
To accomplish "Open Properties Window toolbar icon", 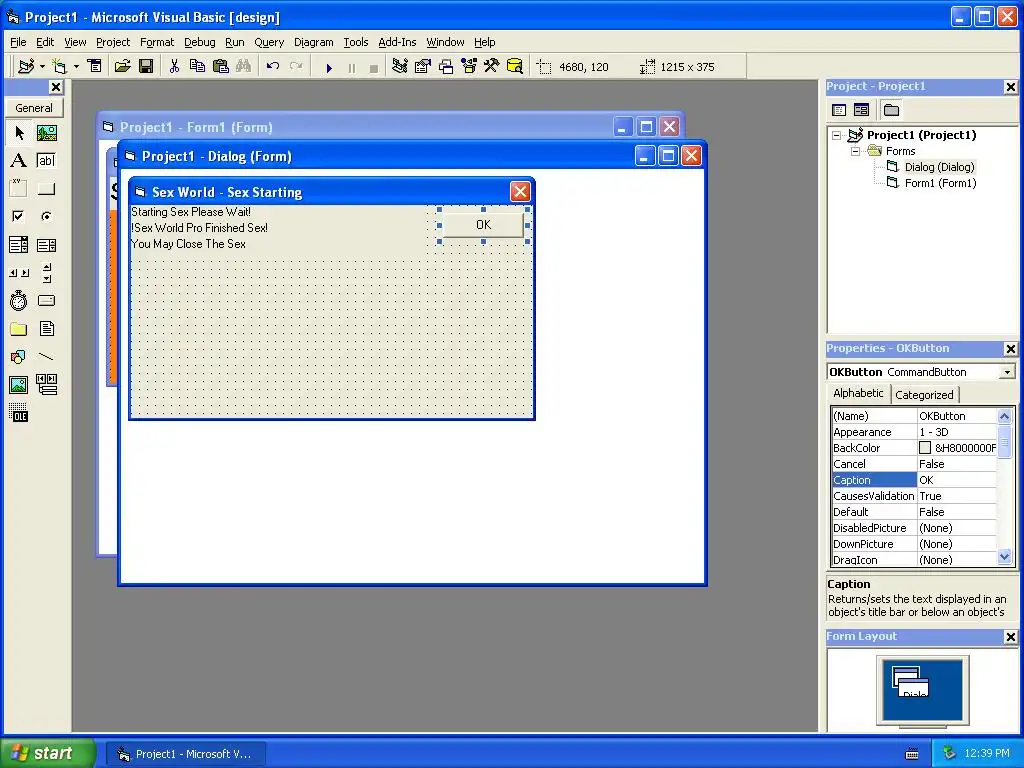I will click(x=423, y=66).
